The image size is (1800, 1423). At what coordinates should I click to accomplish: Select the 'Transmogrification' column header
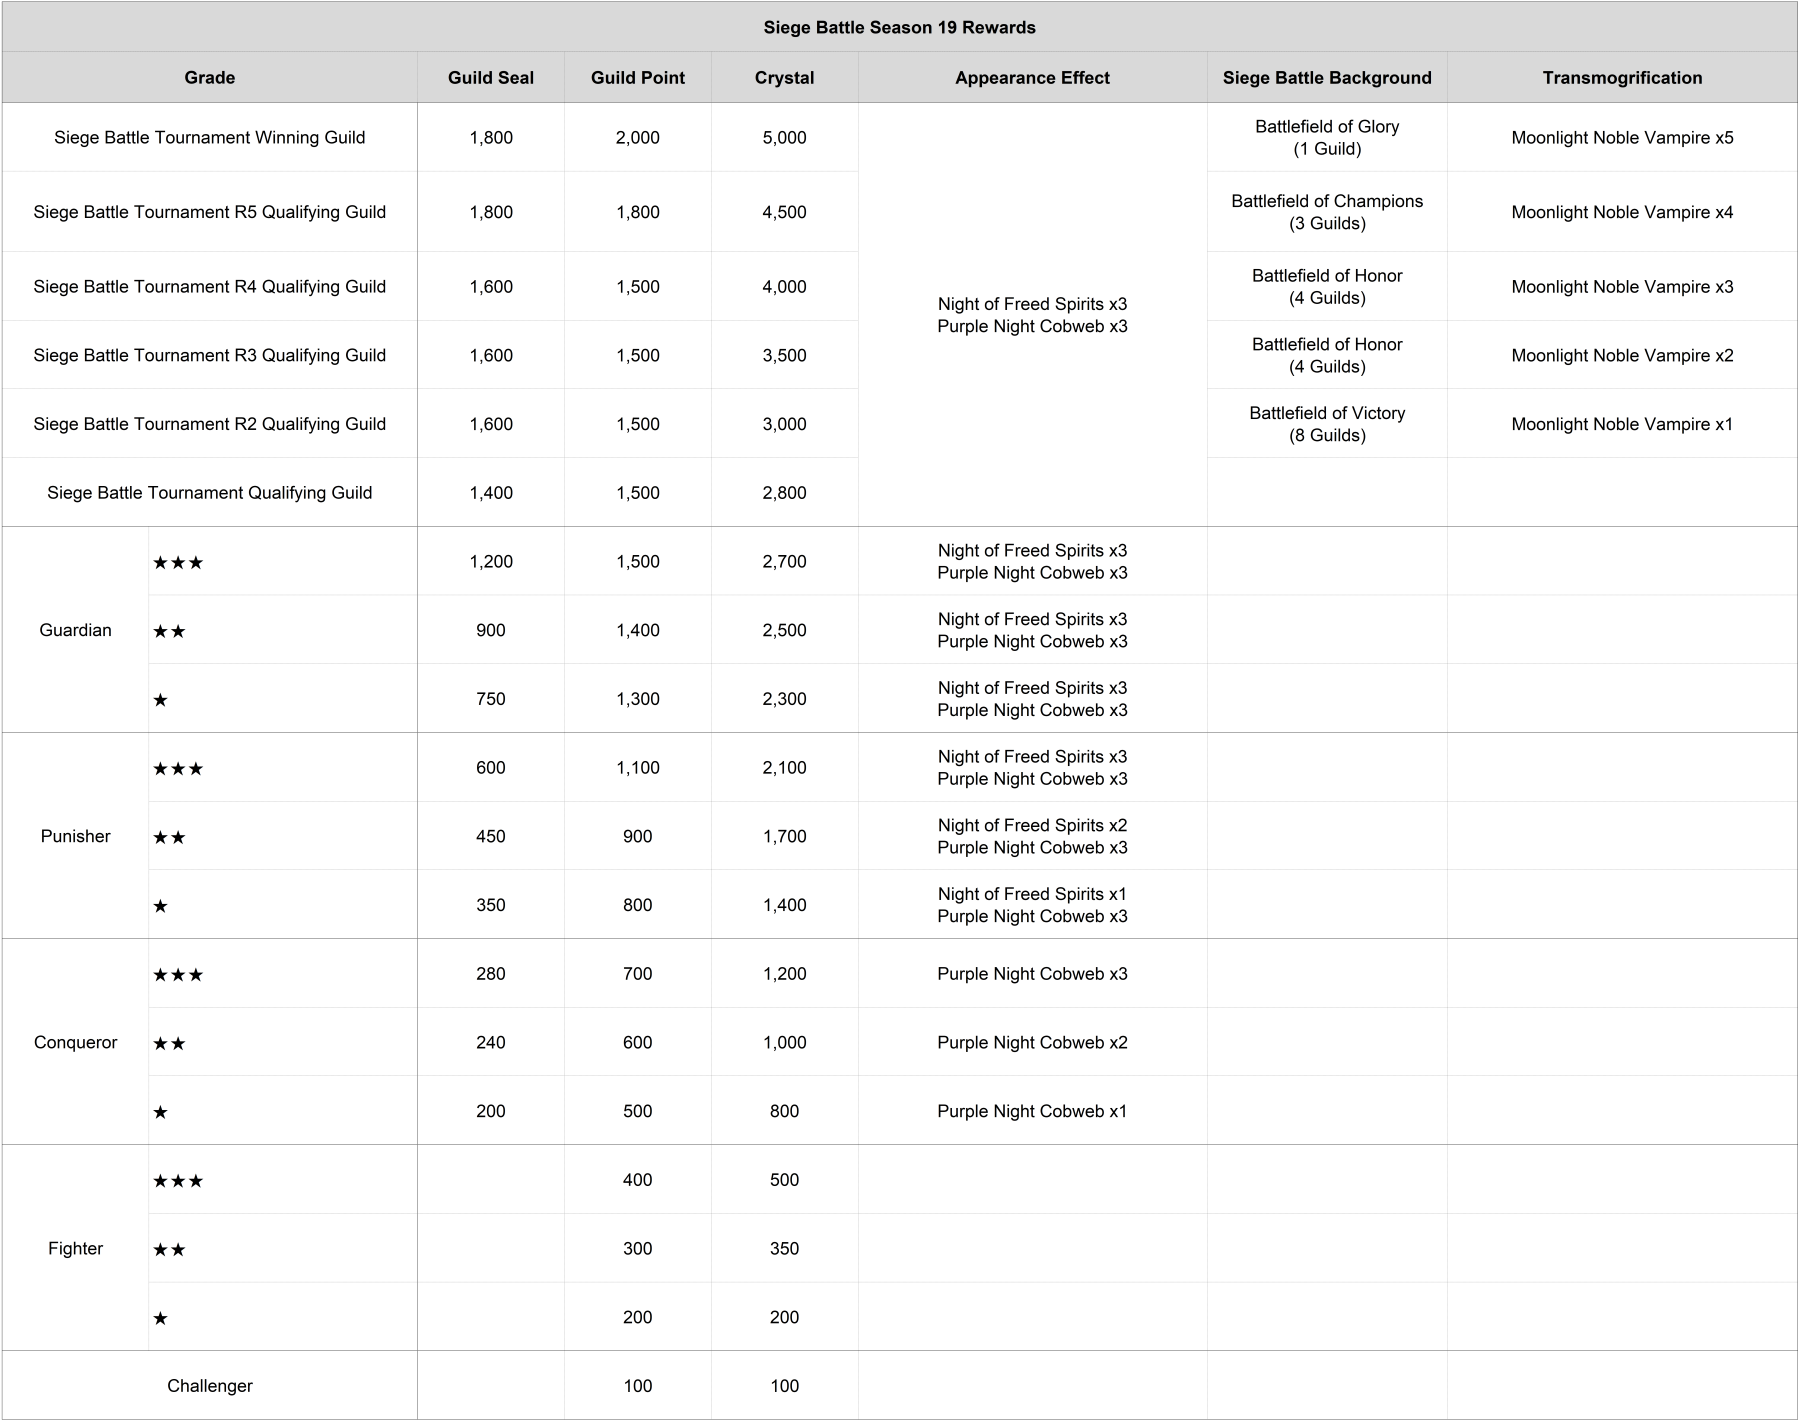[1622, 78]
